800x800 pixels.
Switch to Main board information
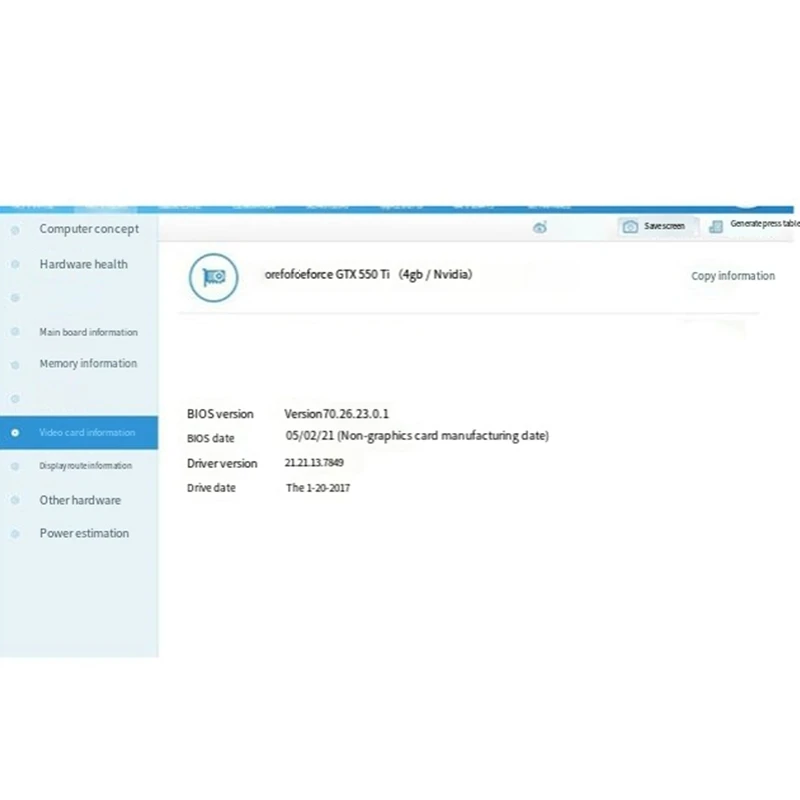coord(88,332)
